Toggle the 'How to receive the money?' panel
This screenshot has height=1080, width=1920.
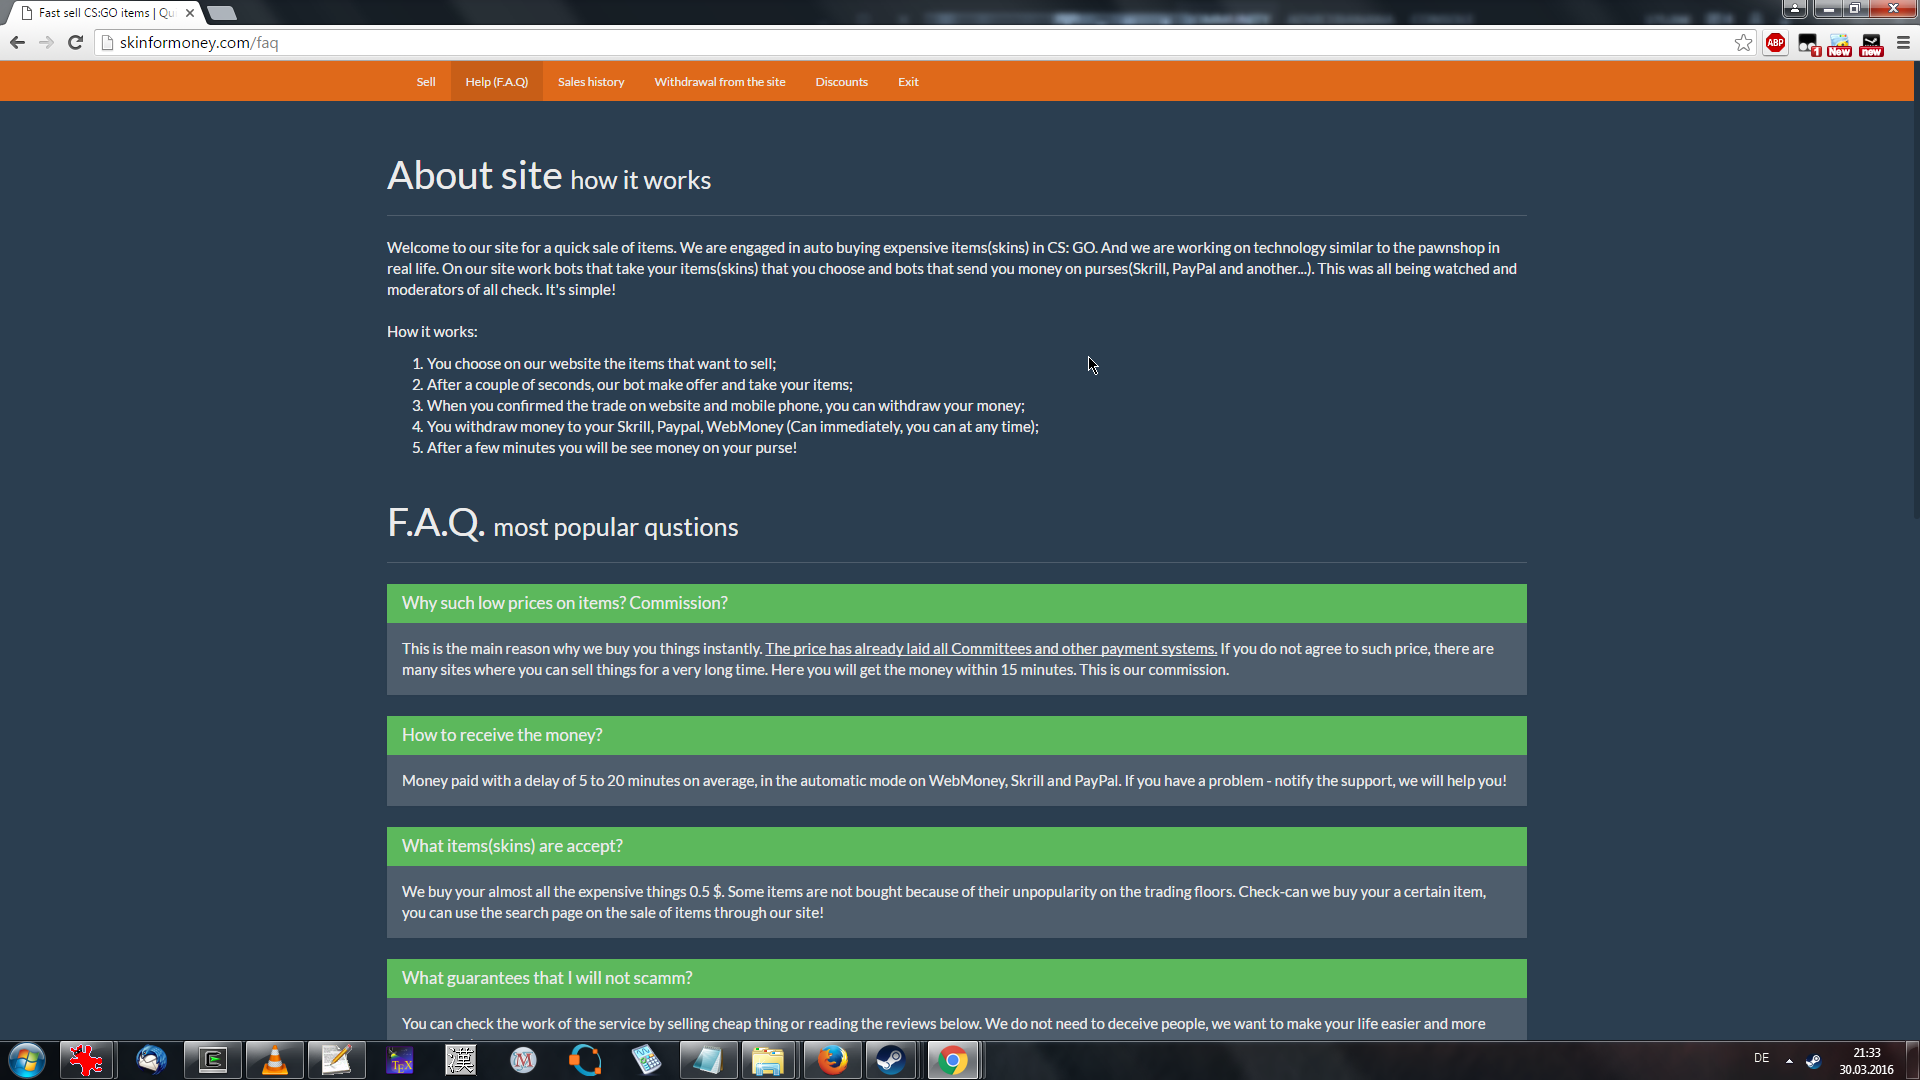pyautogui.click(x=502, y=735)
